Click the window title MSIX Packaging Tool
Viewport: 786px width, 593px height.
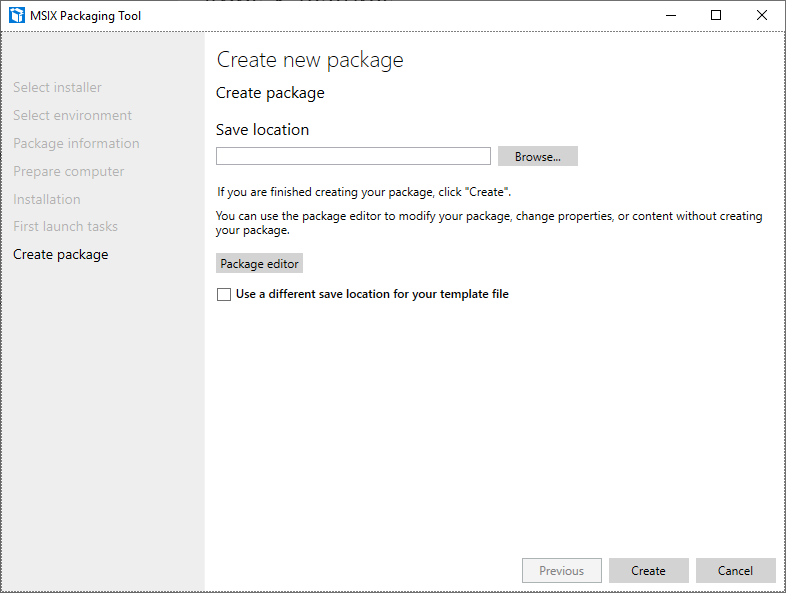click(x=85, y=16)
